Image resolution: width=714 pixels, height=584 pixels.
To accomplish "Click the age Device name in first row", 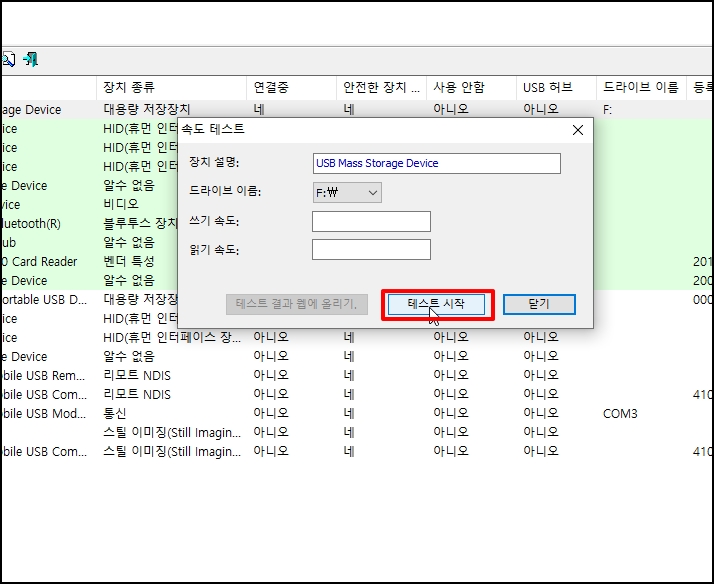I will click(31, 110).
